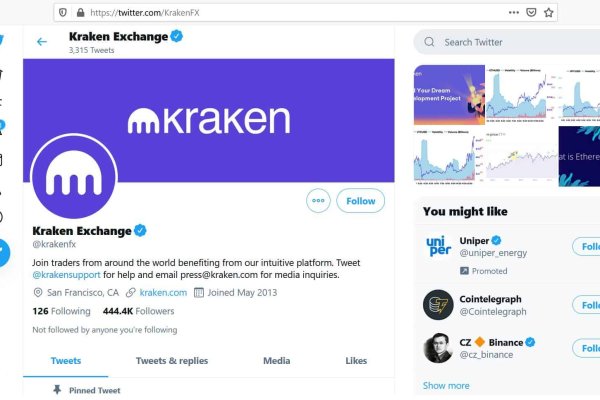The image size is (600, 400).
Task: Open the kraken.com website link
Action: (x=163, y=293)
